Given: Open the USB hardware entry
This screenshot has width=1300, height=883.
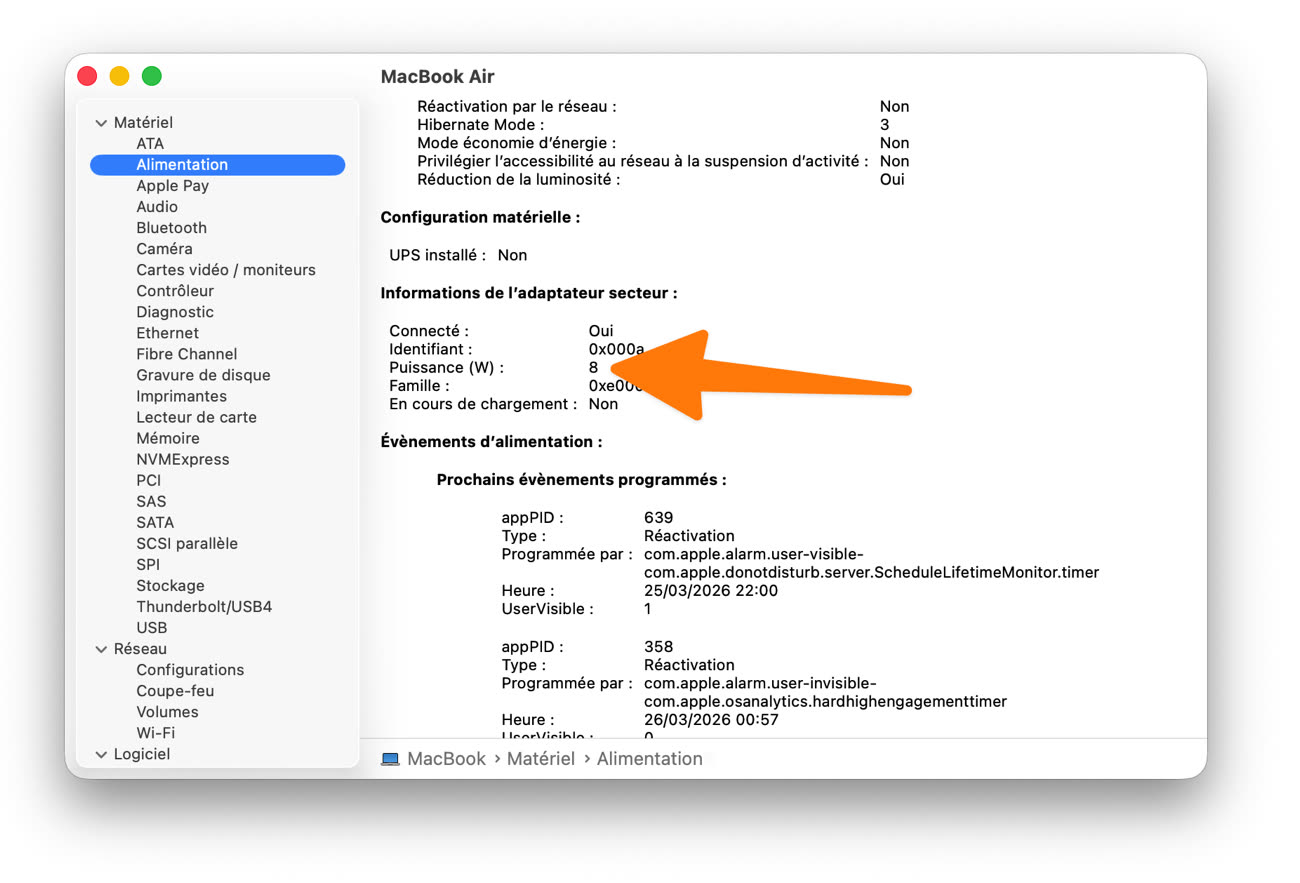Looking at the screenshot, I should click(x=151, y=628).
